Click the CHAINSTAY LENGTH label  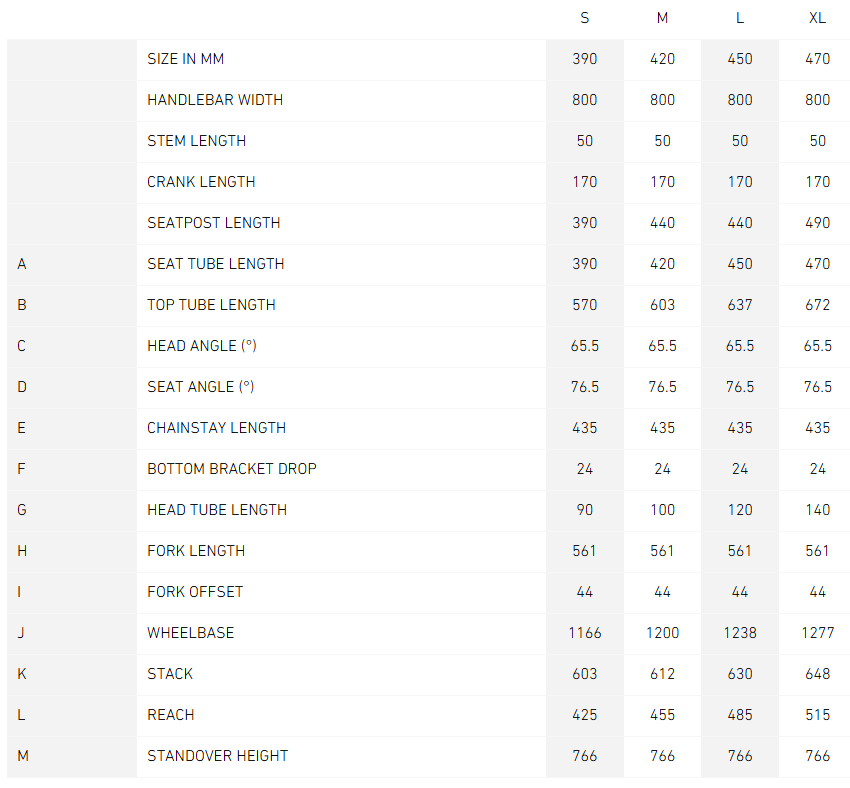[x=216, y=428]
